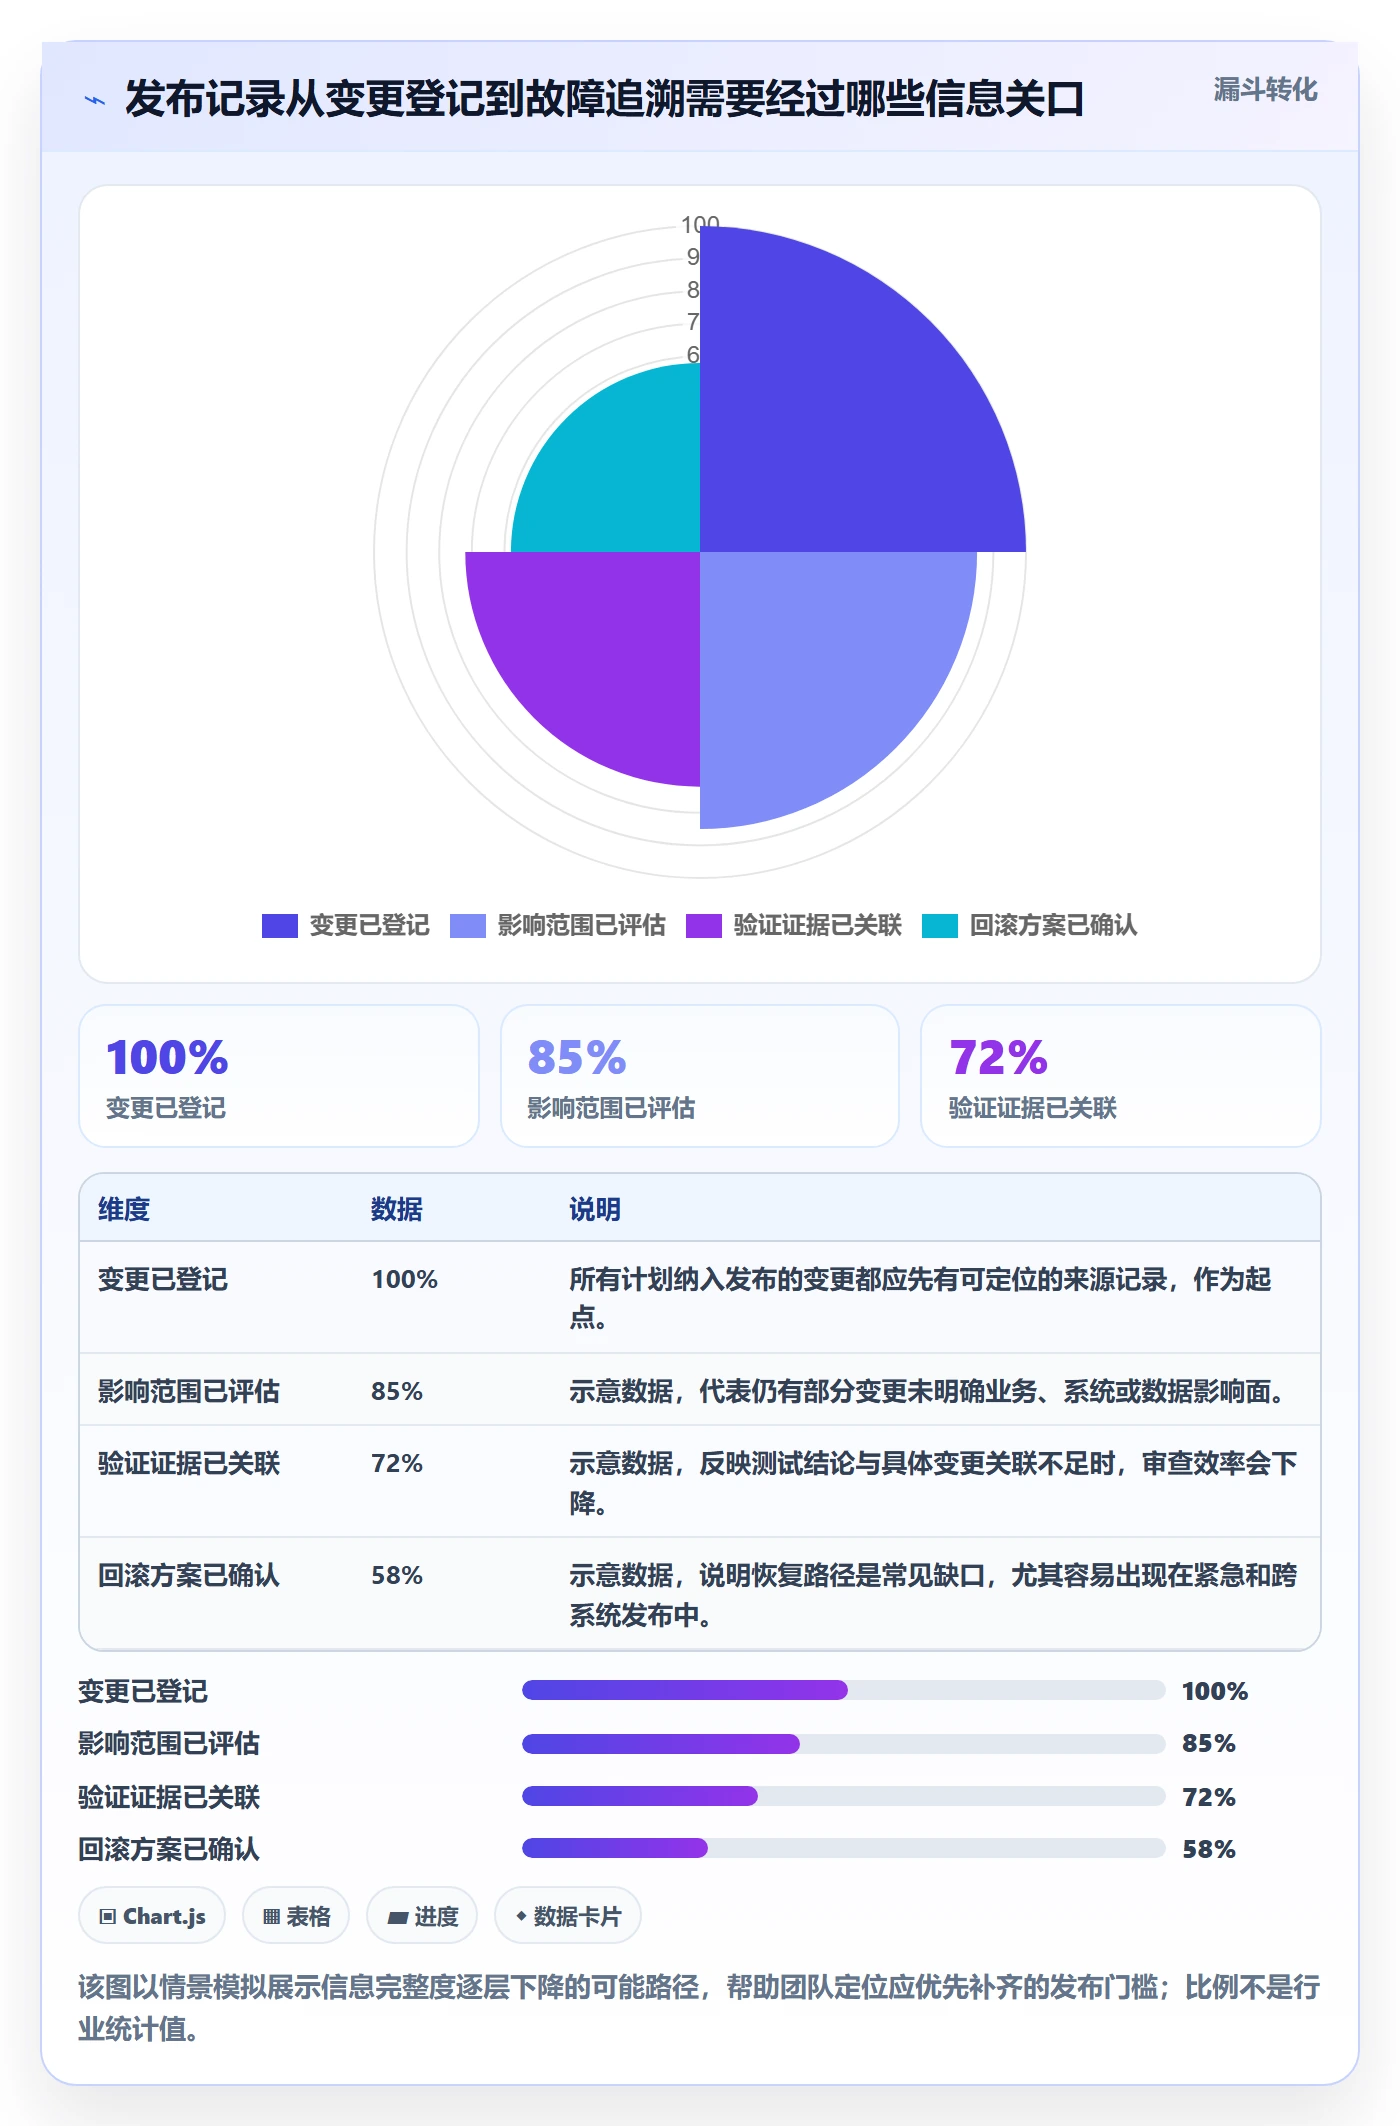Open the 85% 影响范围已评估 stat card

coord(700,1076)
